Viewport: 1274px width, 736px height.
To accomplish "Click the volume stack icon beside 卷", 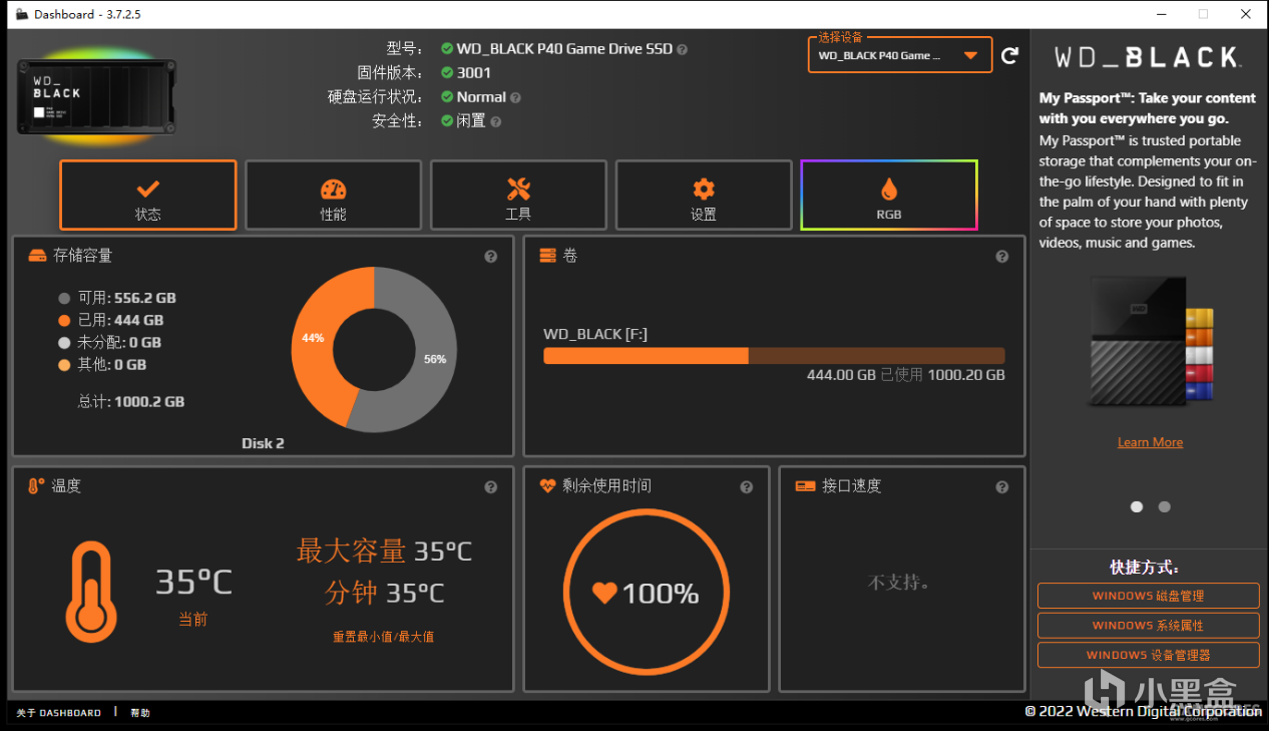I will [x=548, y=256].
